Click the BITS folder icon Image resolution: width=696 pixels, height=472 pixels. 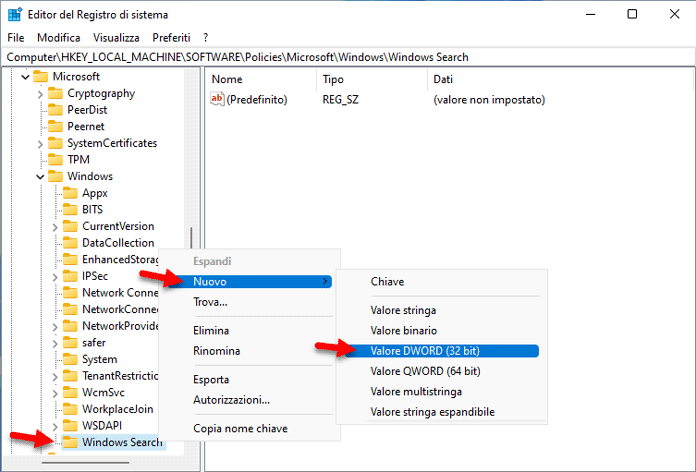(x=70, y=209)
